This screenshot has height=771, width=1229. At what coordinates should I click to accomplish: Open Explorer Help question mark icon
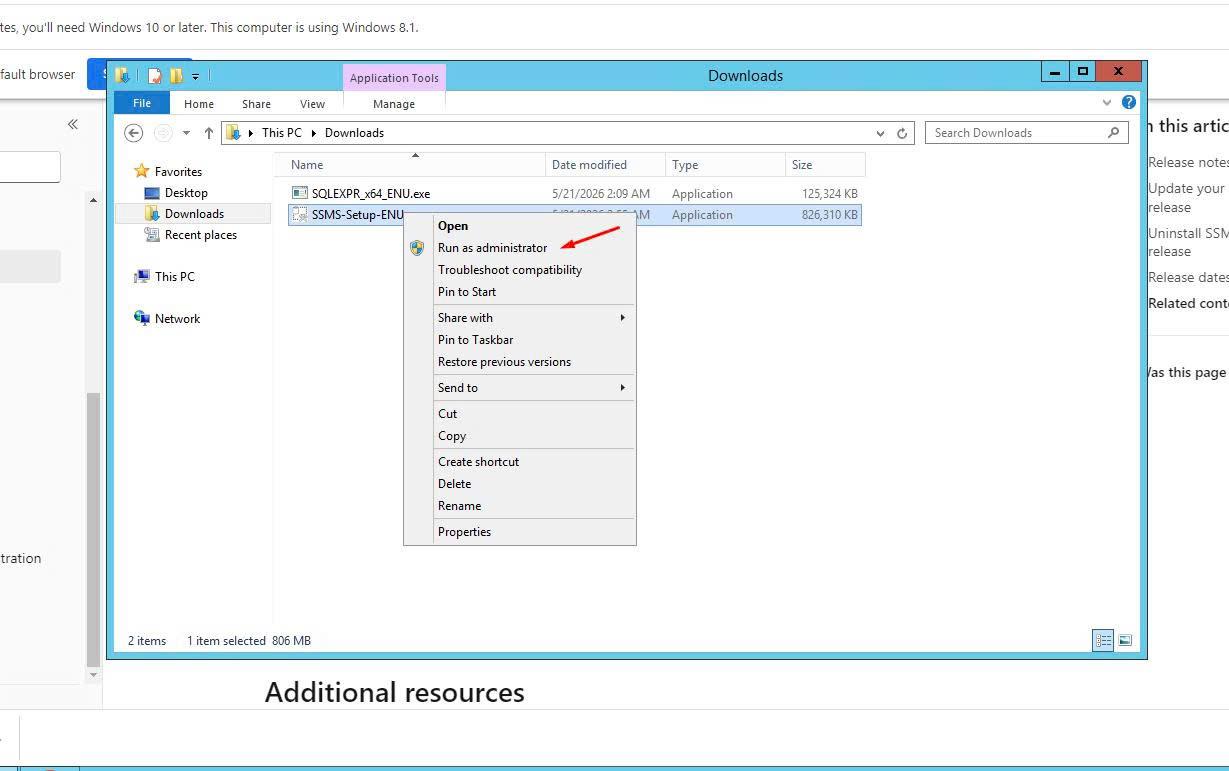(1129, 102)
